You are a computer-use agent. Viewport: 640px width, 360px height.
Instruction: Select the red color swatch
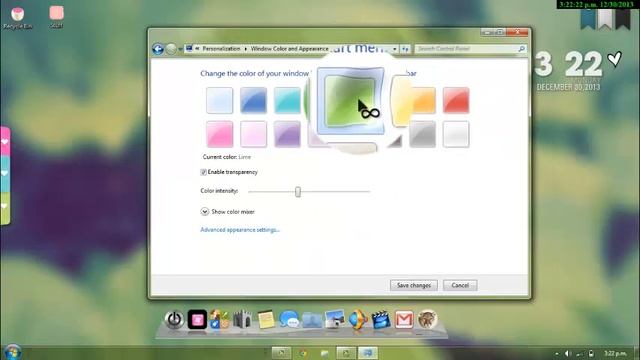456,100
